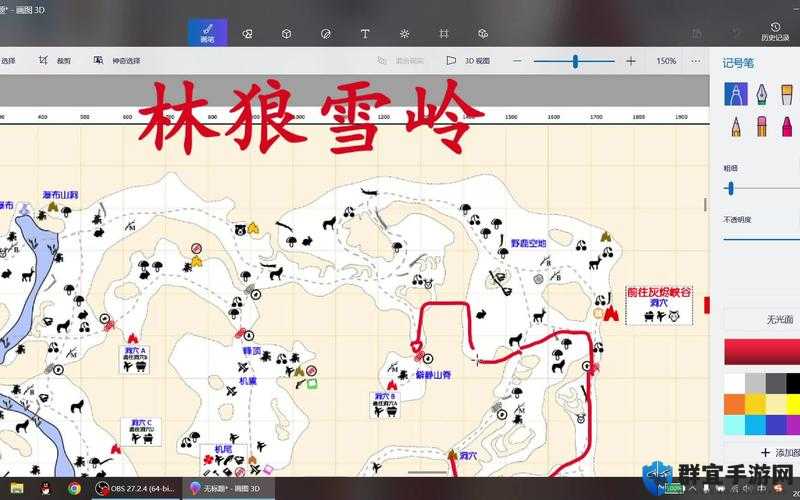The height and width of the screenshot is (500, 800).
Task: Select the Brushes (画笔) tool tab
Action: tap(208, 33)
